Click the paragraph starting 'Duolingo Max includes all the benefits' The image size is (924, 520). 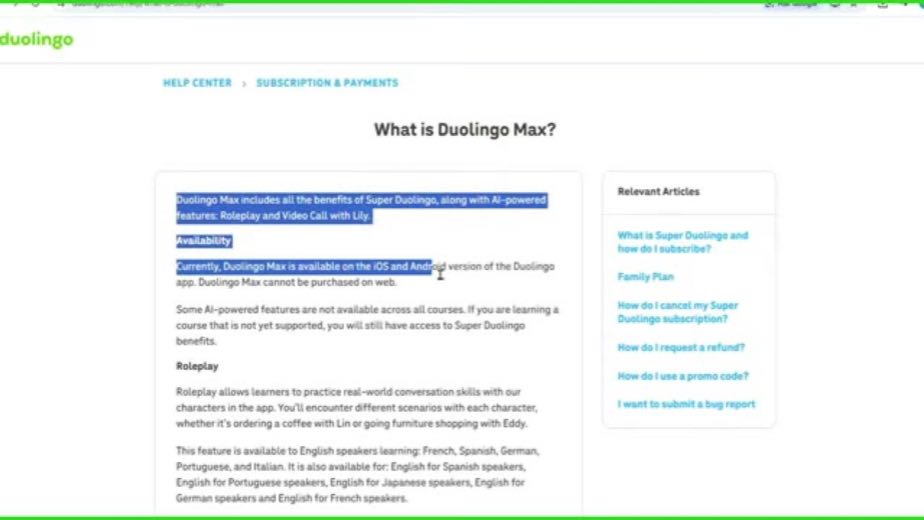pyautogui.click(x=361, y=208)
